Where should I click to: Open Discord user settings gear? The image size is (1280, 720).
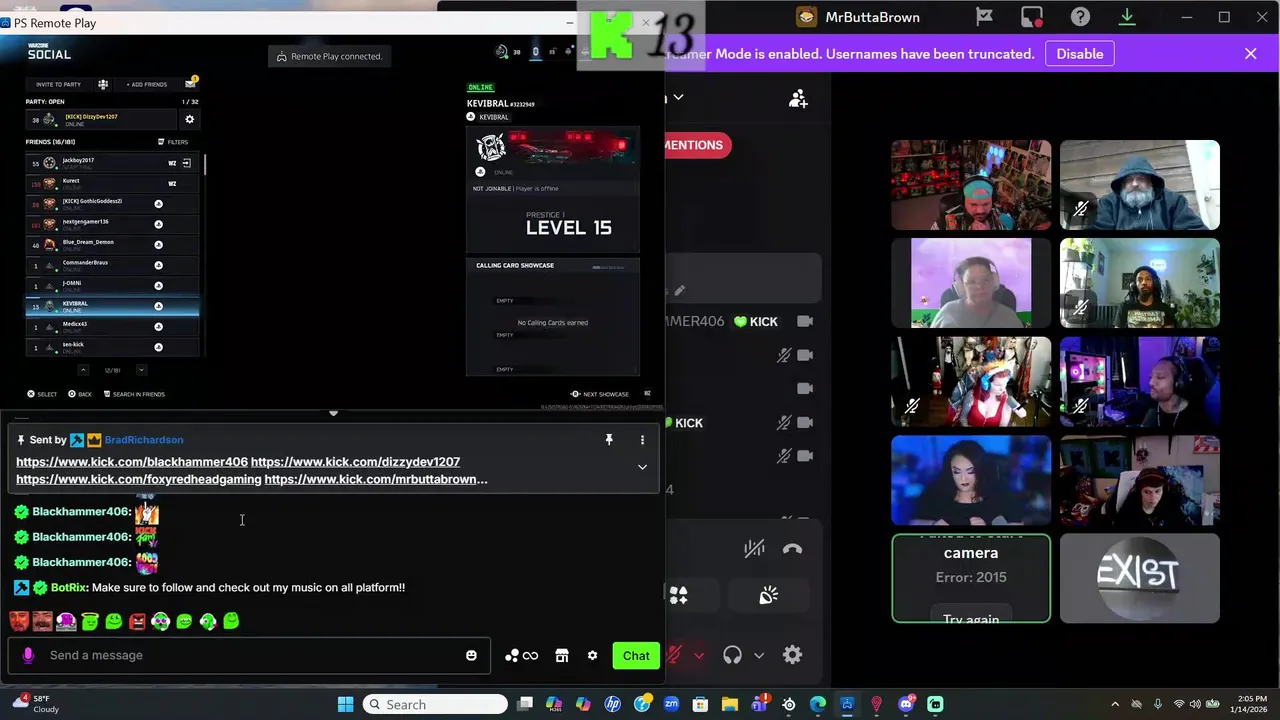click(792, 655)
